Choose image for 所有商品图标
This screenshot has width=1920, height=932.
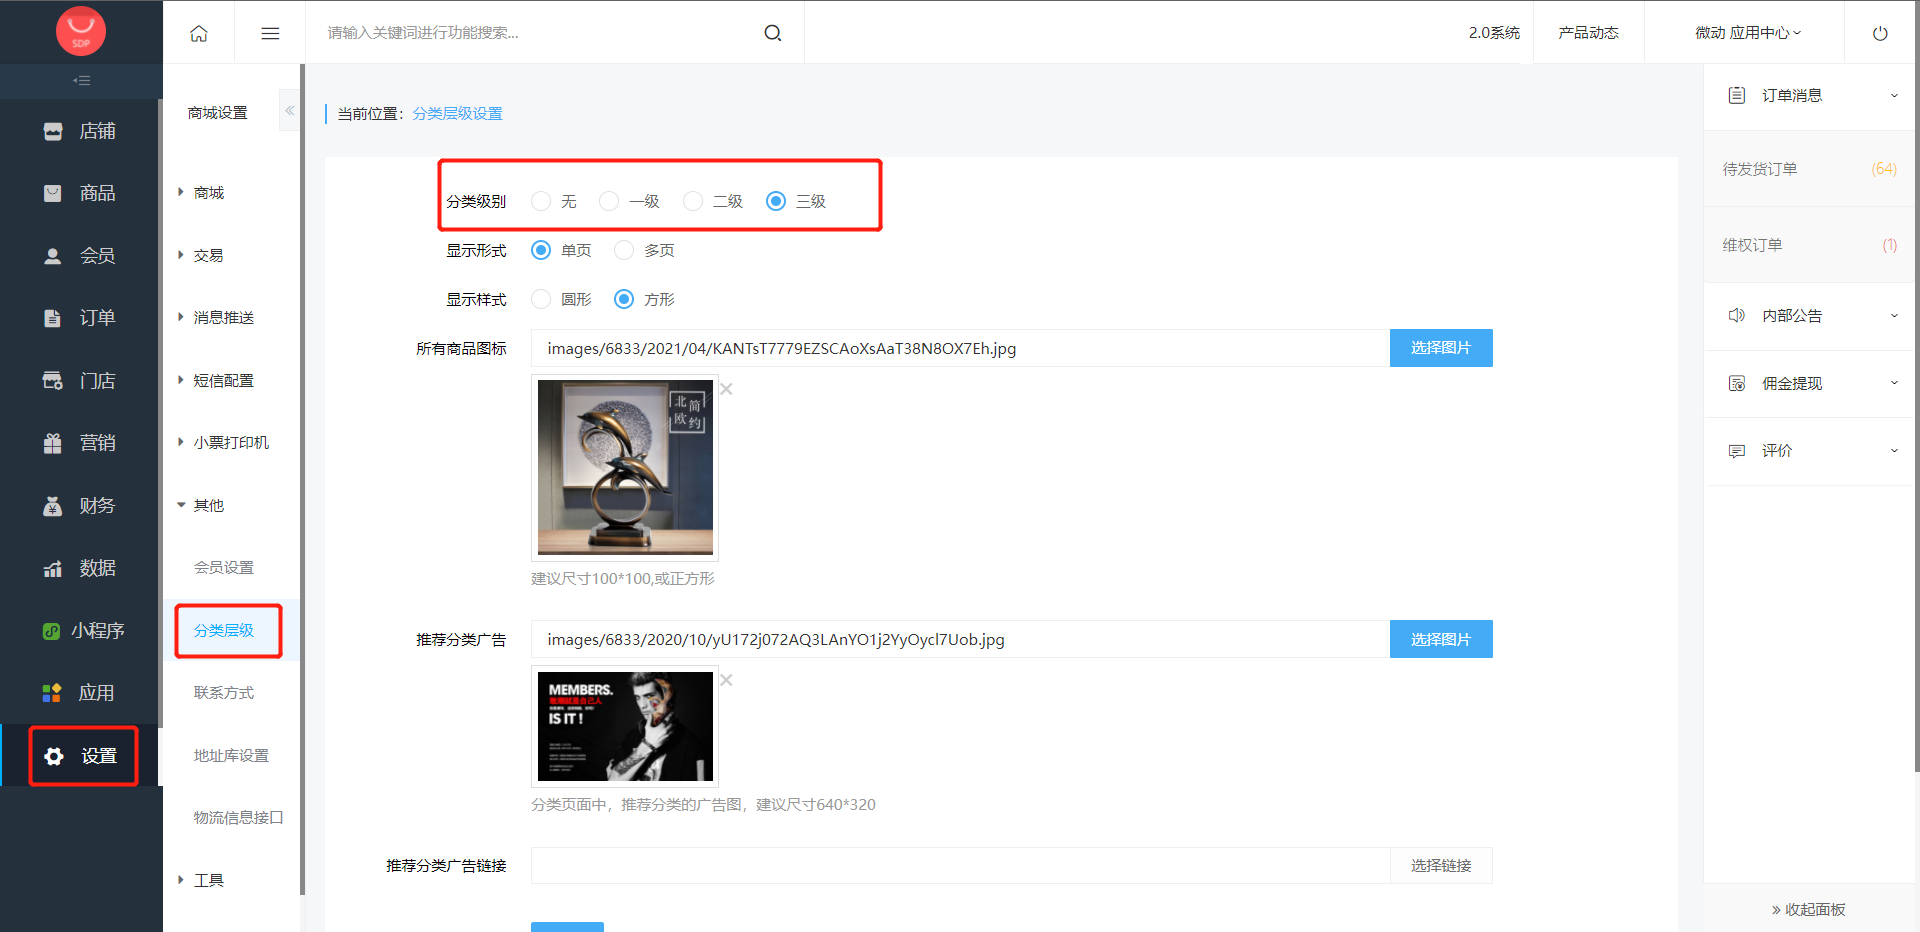pyautogui.click(x=1441, y=348)
